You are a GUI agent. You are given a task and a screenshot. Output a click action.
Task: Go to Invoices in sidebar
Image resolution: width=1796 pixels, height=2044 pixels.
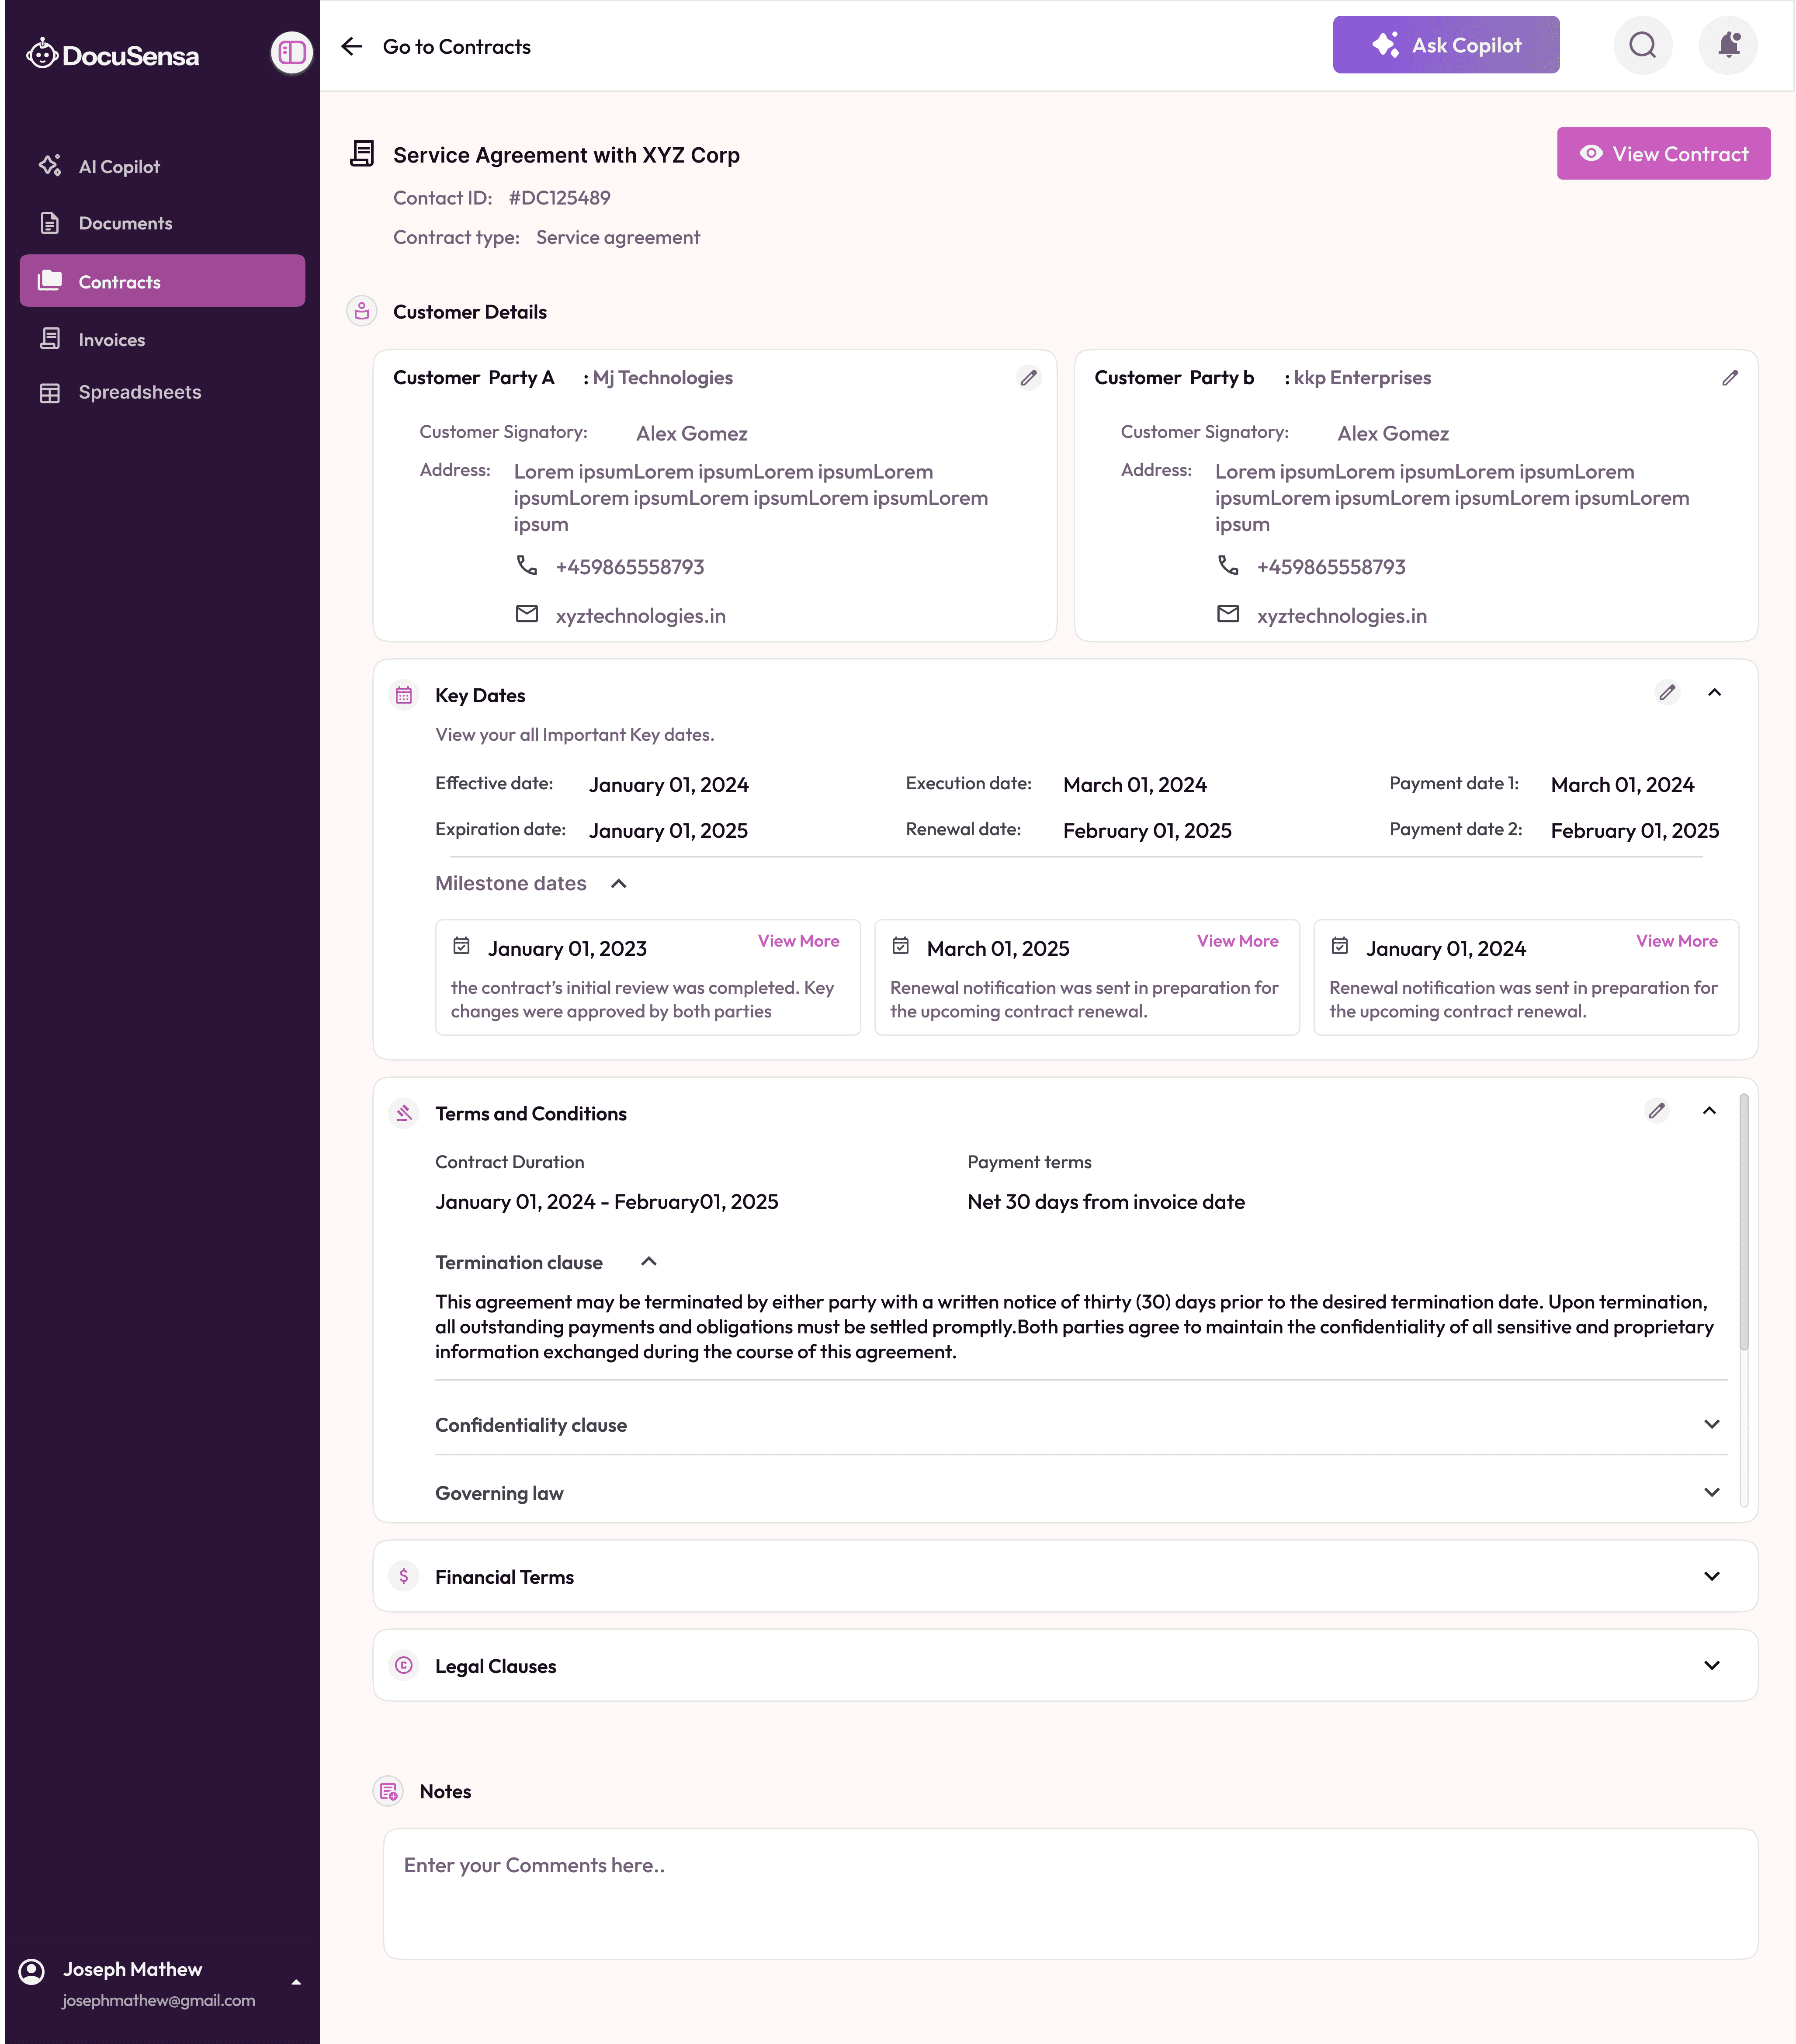(111, 340)
